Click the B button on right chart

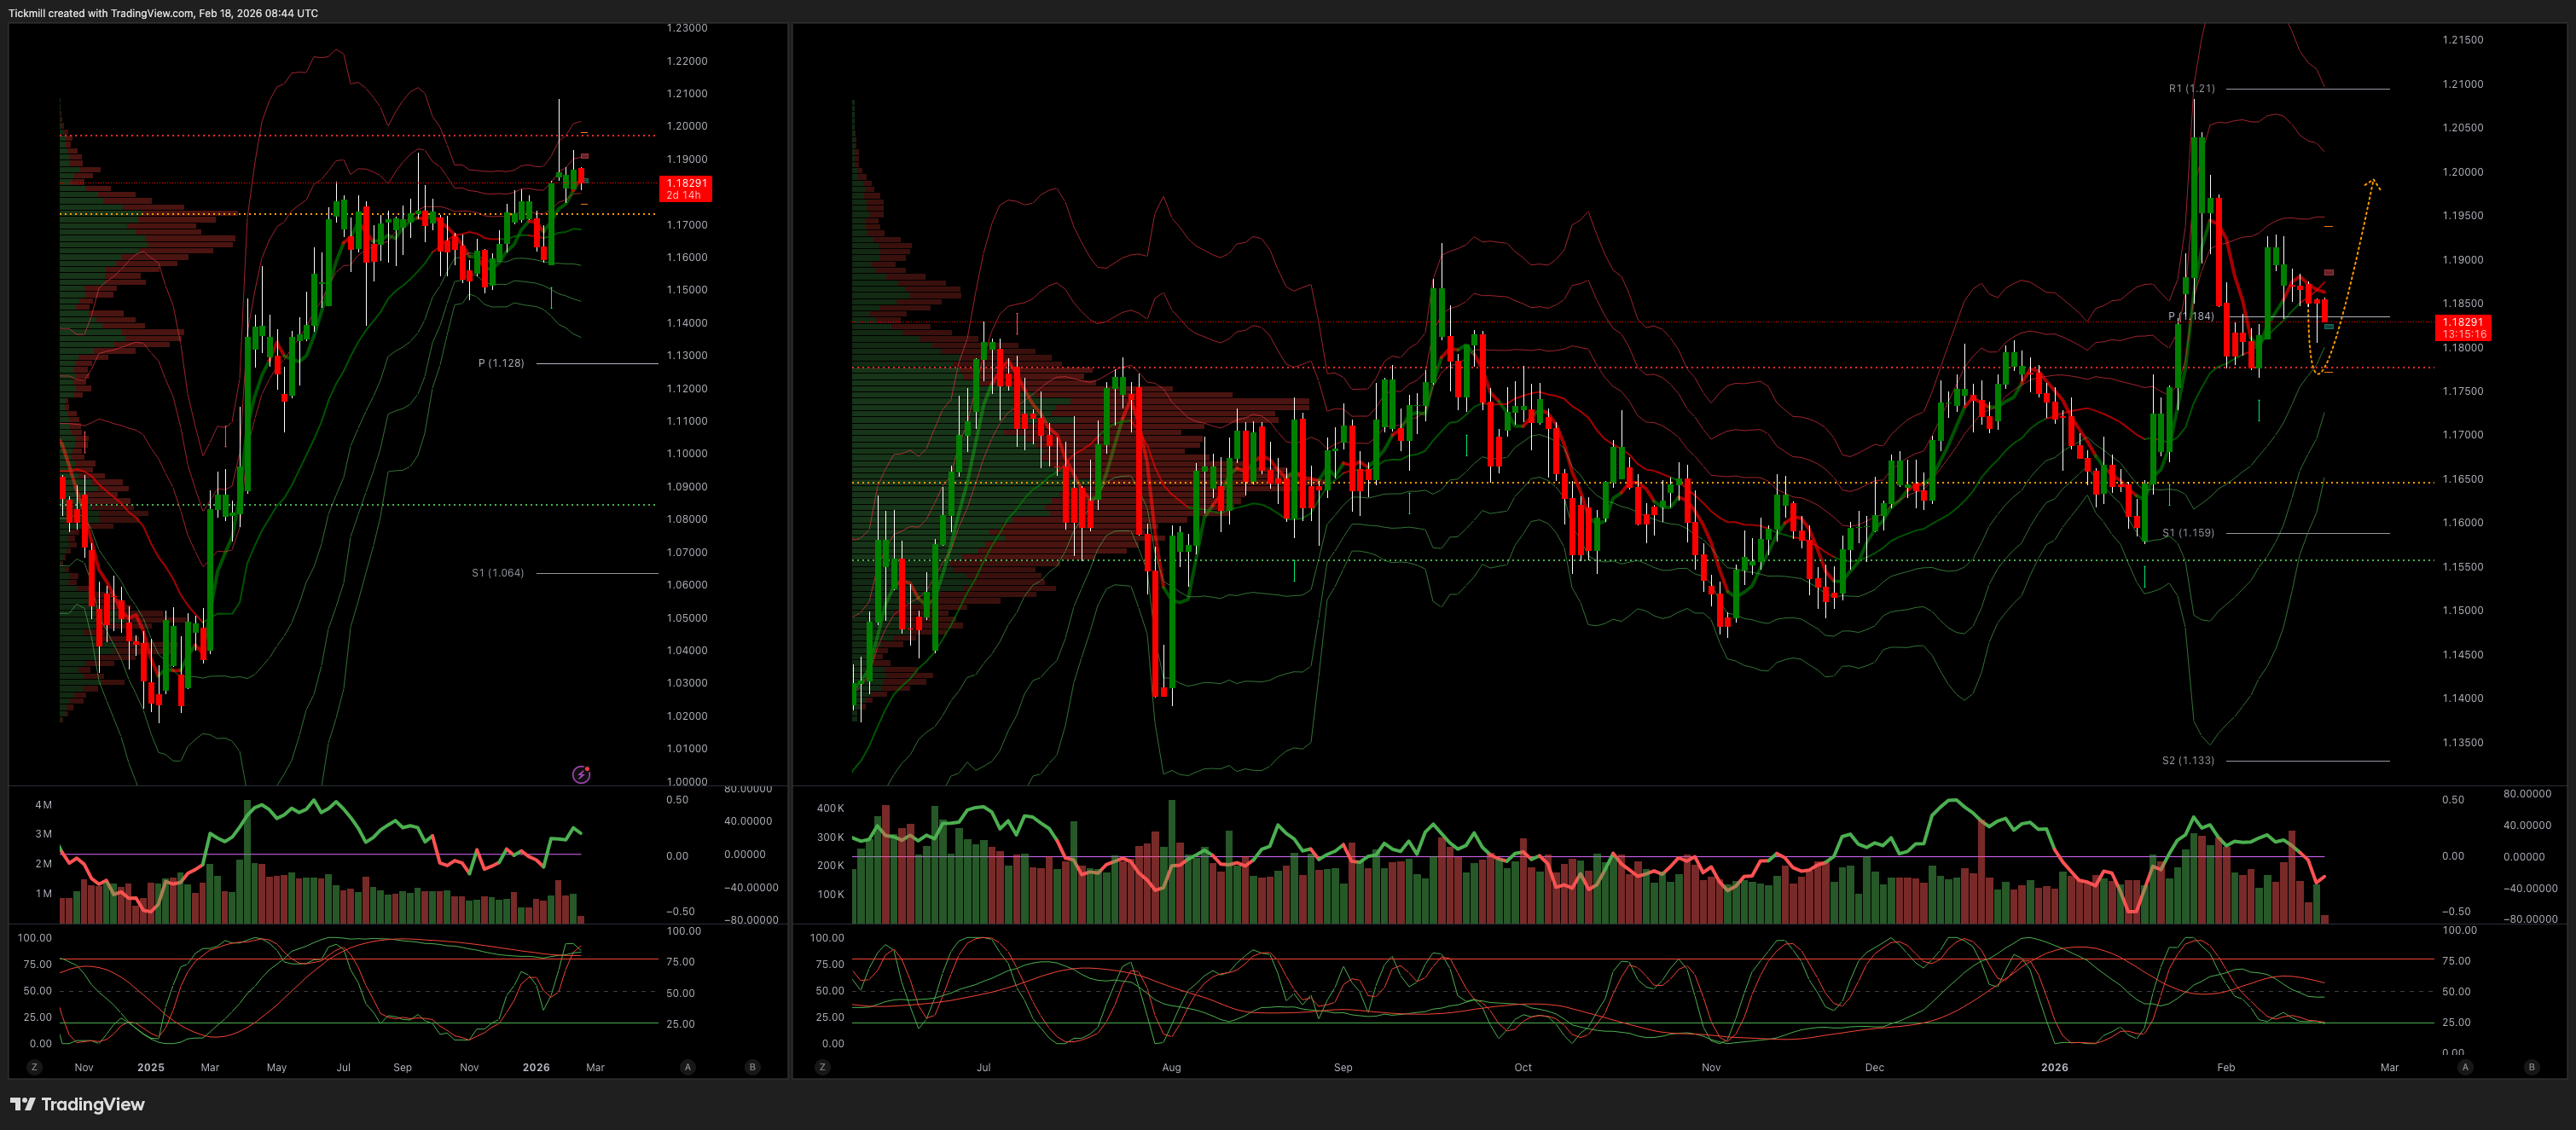pos(2531,1067)
